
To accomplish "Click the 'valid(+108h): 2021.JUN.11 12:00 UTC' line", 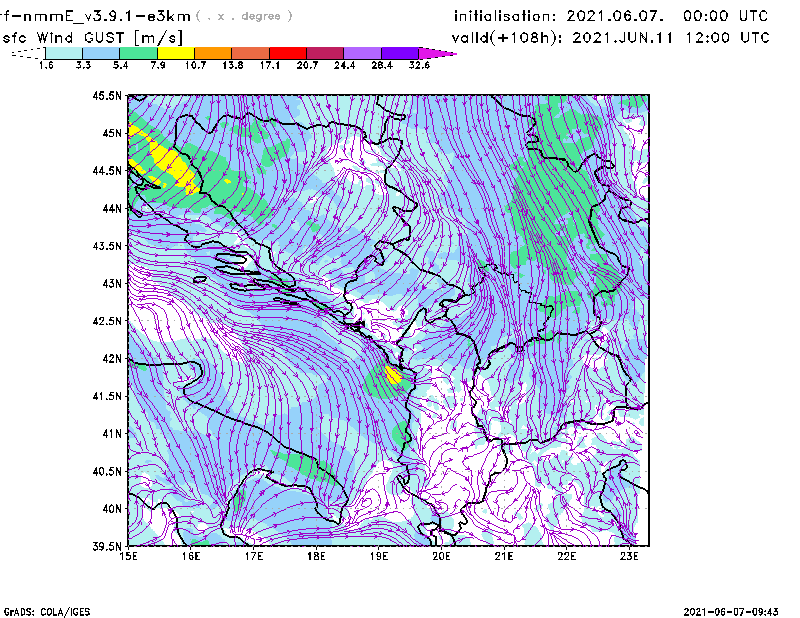I will pyautogui.click(x=610, y=38).
